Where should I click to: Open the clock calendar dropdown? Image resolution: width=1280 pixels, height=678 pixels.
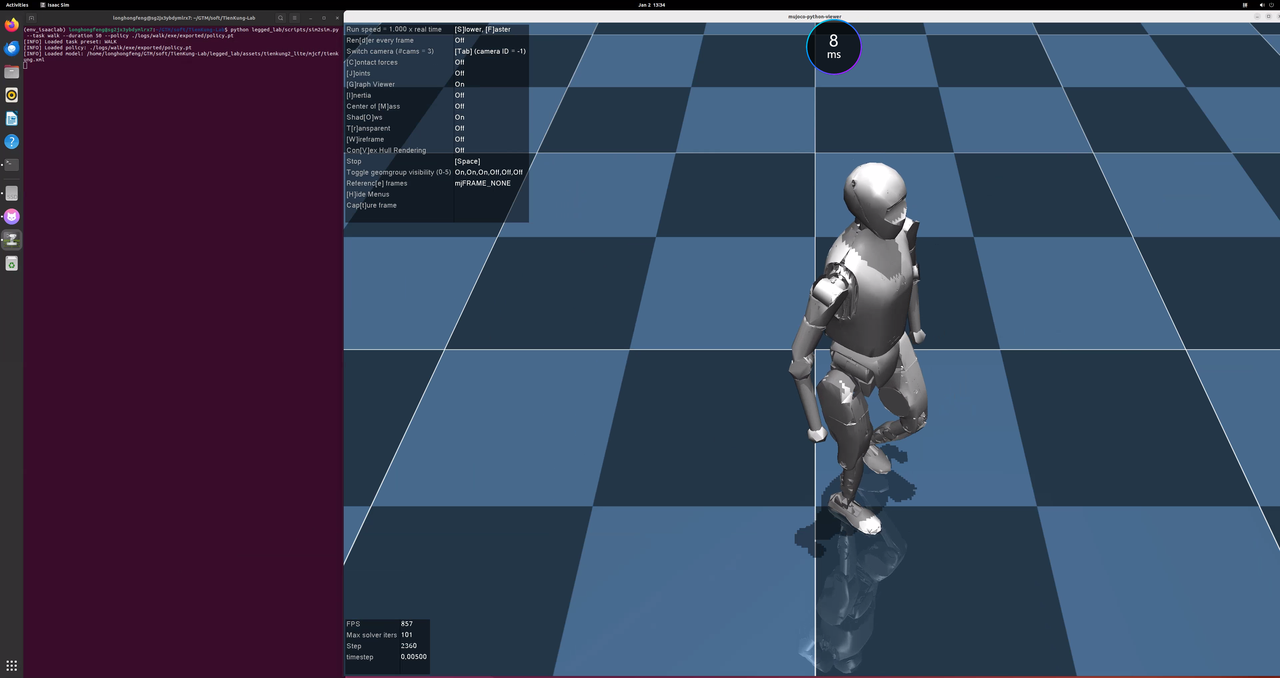(651, 5)
